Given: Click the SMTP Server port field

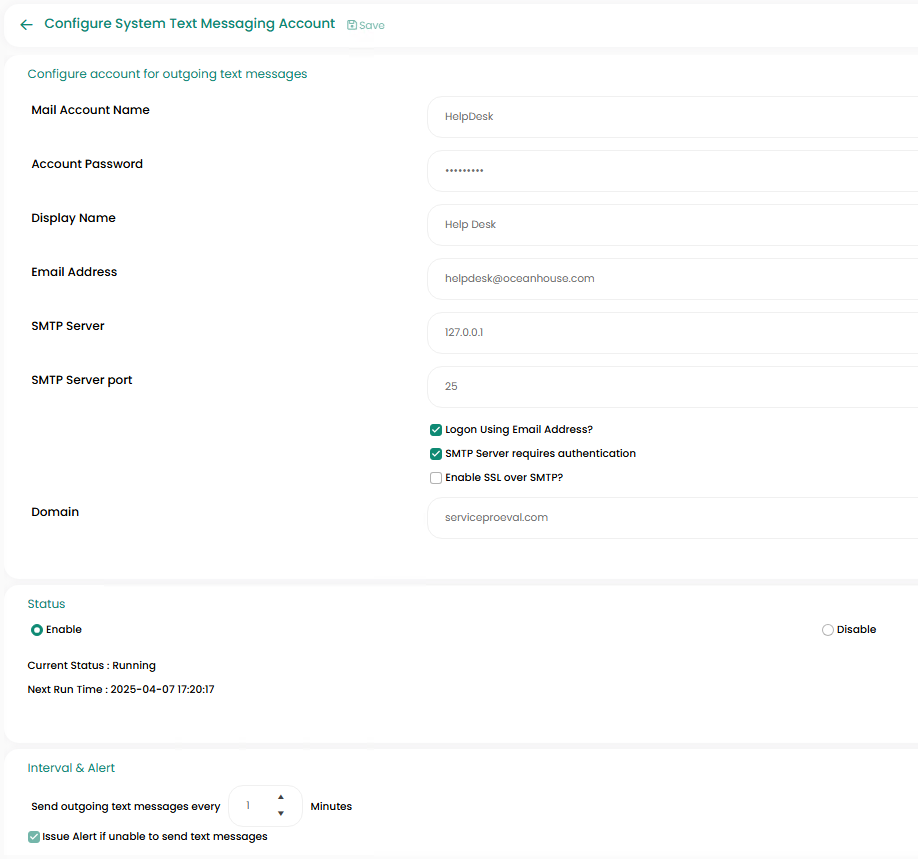Looking at the screenshot, I should pos(672,387).
